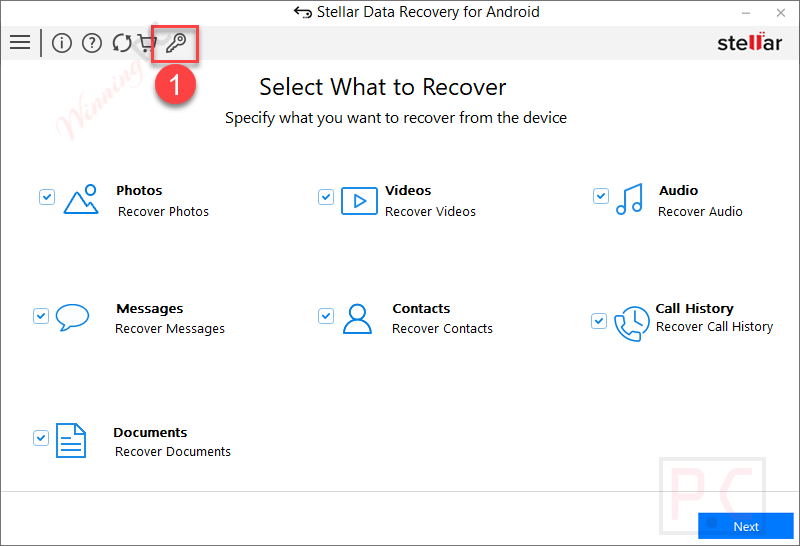Uncheck the Photos checkbox
The width and height of the screenshot is (800, 546).
pos(47,196)
